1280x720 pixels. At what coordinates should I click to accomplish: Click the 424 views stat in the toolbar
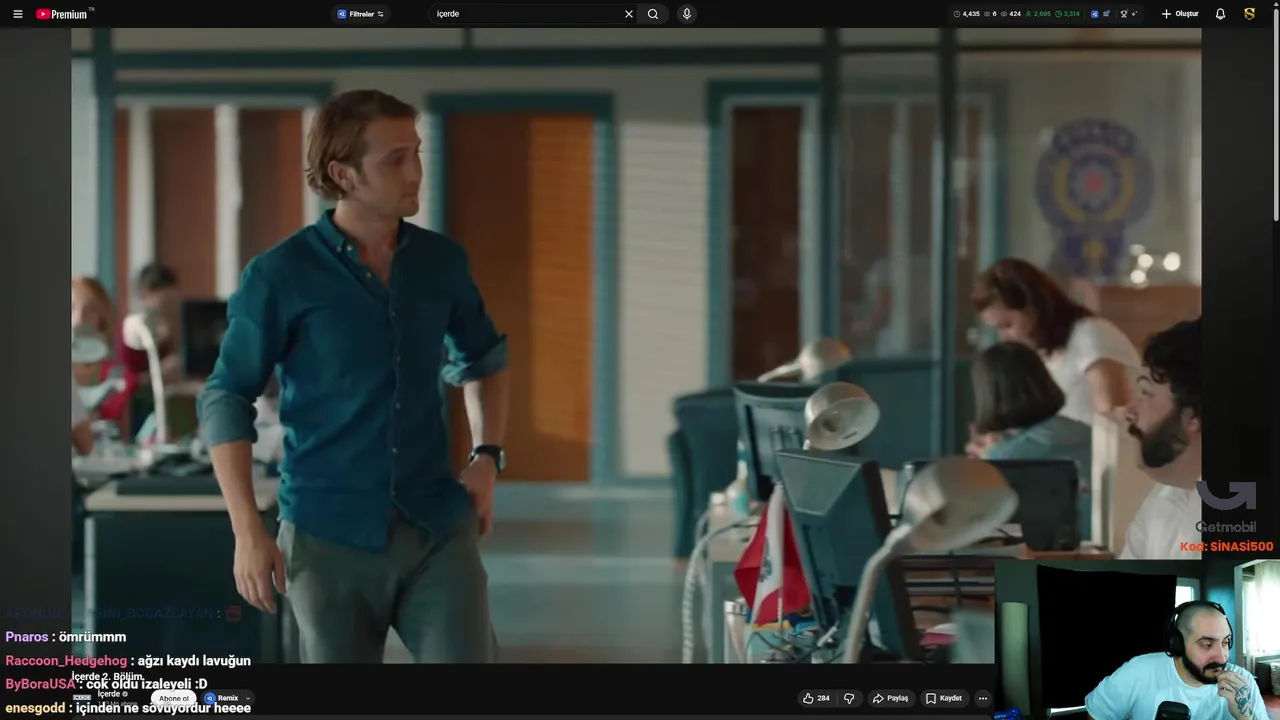[x=1010, y=14]
